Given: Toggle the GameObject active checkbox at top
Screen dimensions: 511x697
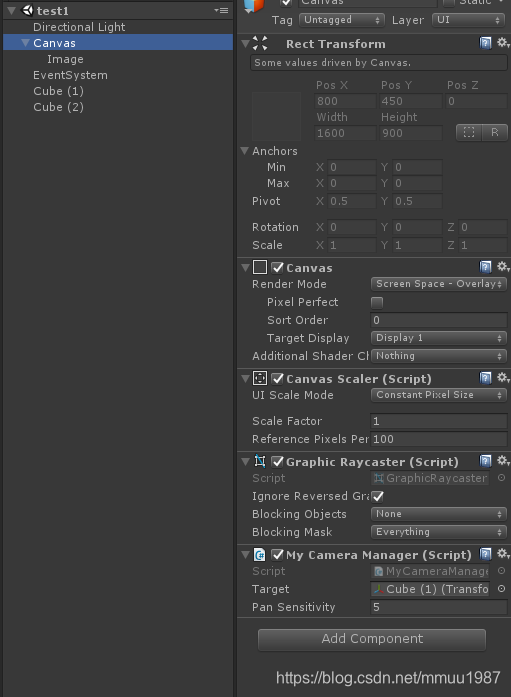Looking at the screenshot, I should coord(287,3).
